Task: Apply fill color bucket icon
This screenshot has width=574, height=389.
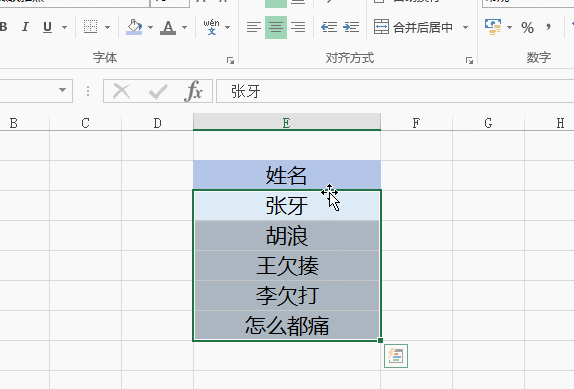Action: [134, 27]
